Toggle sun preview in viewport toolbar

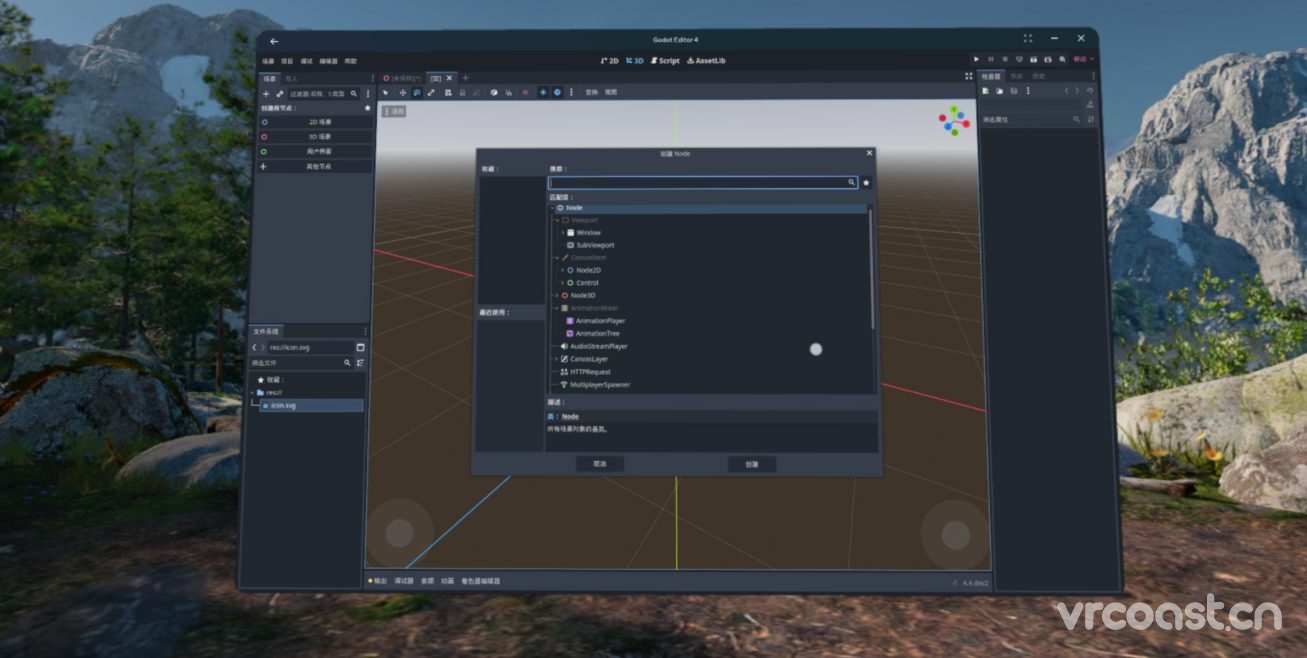pyautogui.click(x=543, y=92)
